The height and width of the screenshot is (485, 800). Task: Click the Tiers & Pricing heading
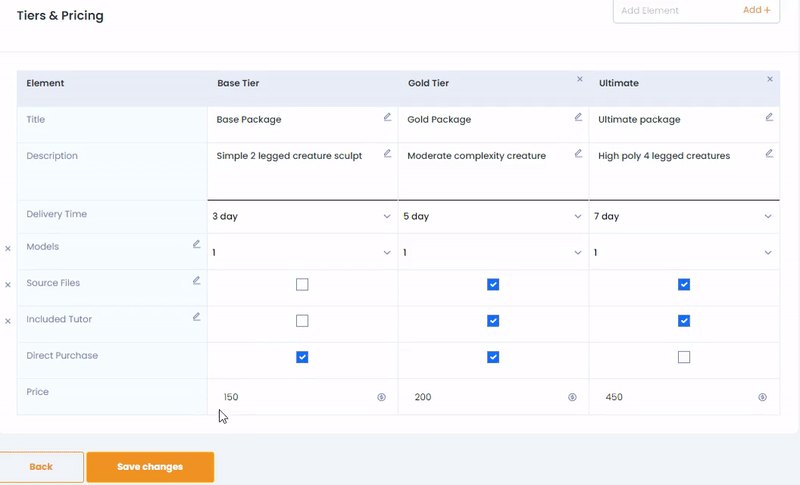[x=60, y=15]
